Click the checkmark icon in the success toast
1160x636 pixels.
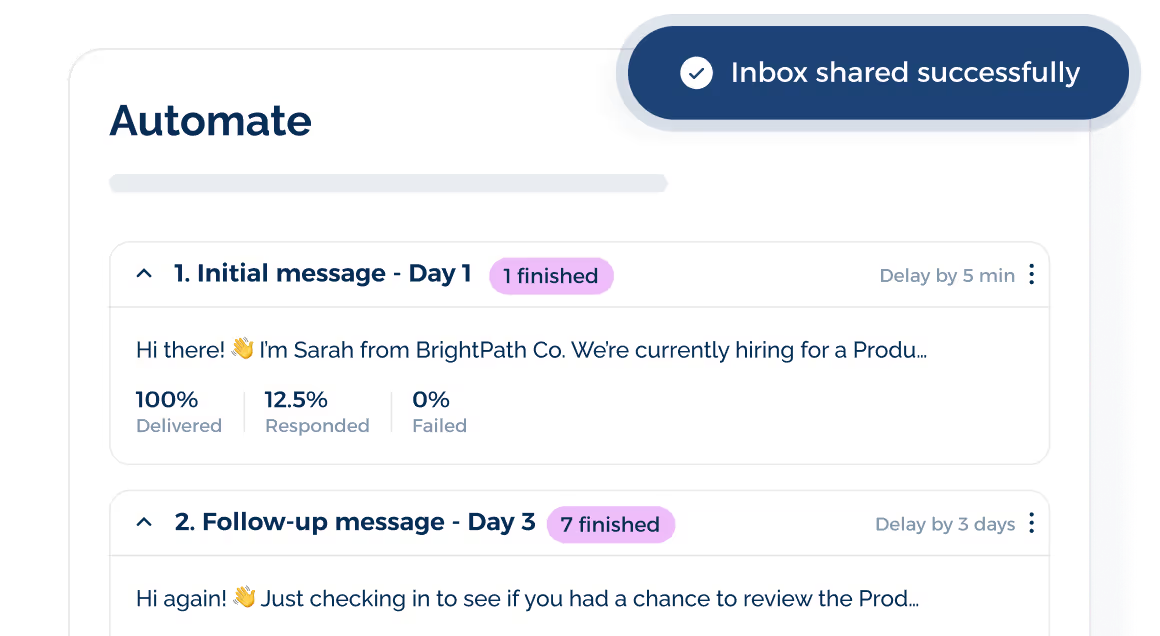pos(696,72)
